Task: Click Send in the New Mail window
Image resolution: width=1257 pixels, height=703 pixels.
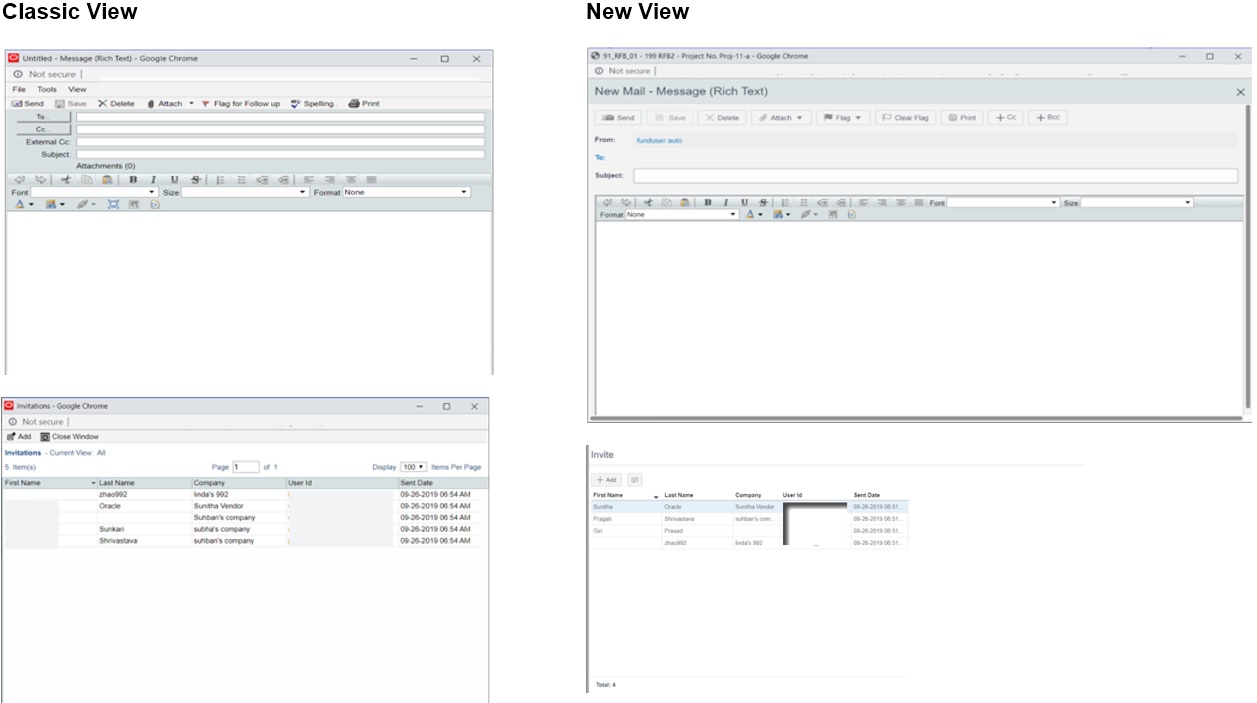Action: click(618, 118)
